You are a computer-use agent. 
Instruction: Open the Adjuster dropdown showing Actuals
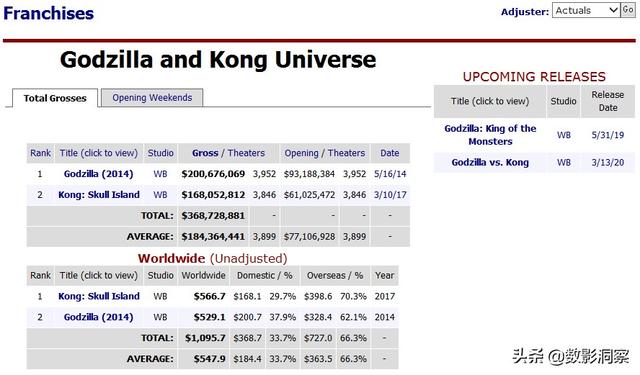coord(586,10)
